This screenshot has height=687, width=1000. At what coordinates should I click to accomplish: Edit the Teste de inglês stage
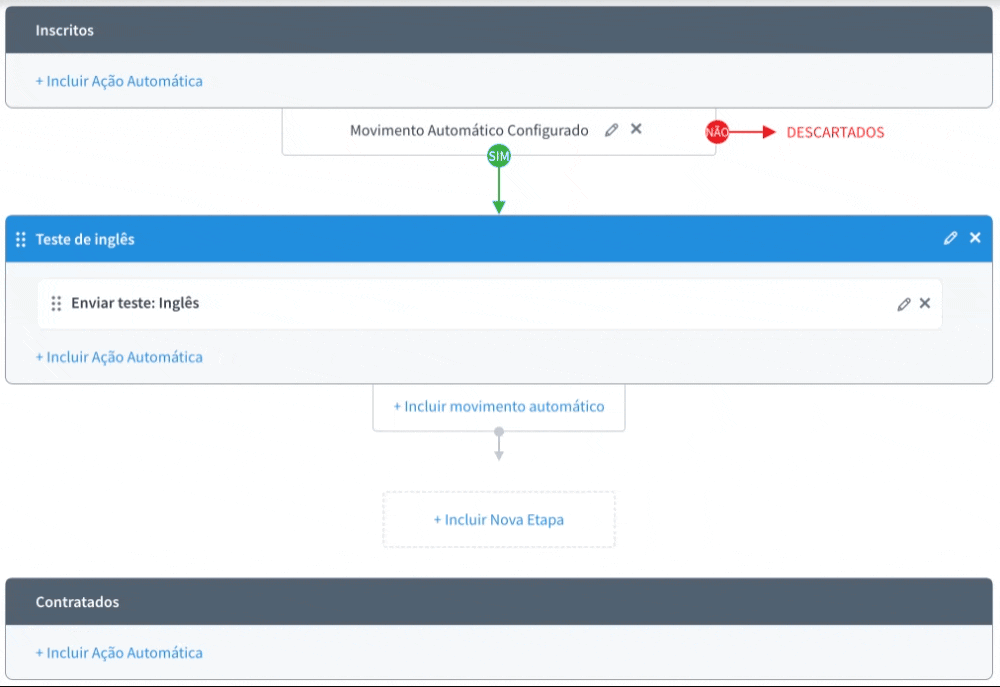click(x=950, y=238)
